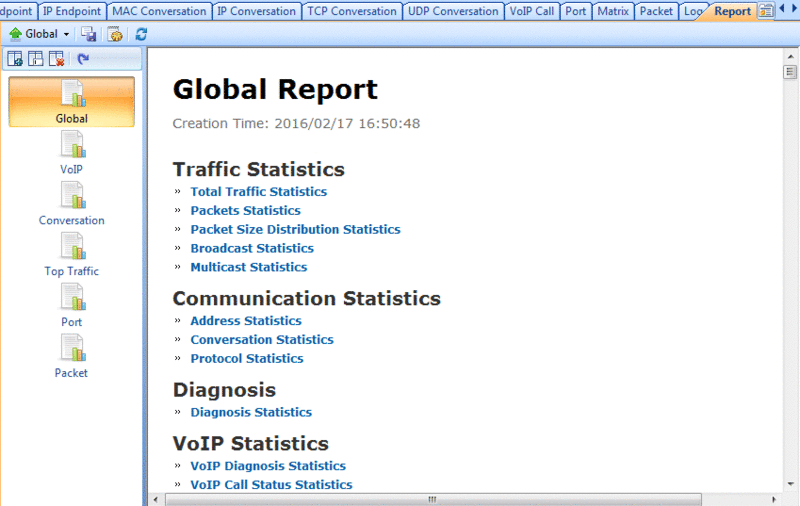Click the add new report icon

[15, 59]
